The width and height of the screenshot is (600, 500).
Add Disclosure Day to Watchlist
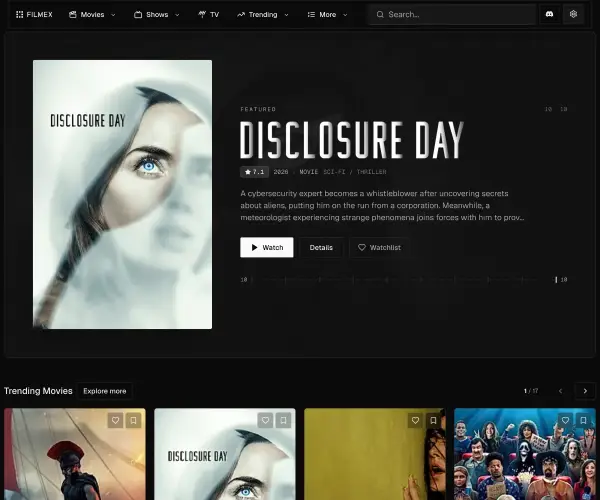point(379,248)
